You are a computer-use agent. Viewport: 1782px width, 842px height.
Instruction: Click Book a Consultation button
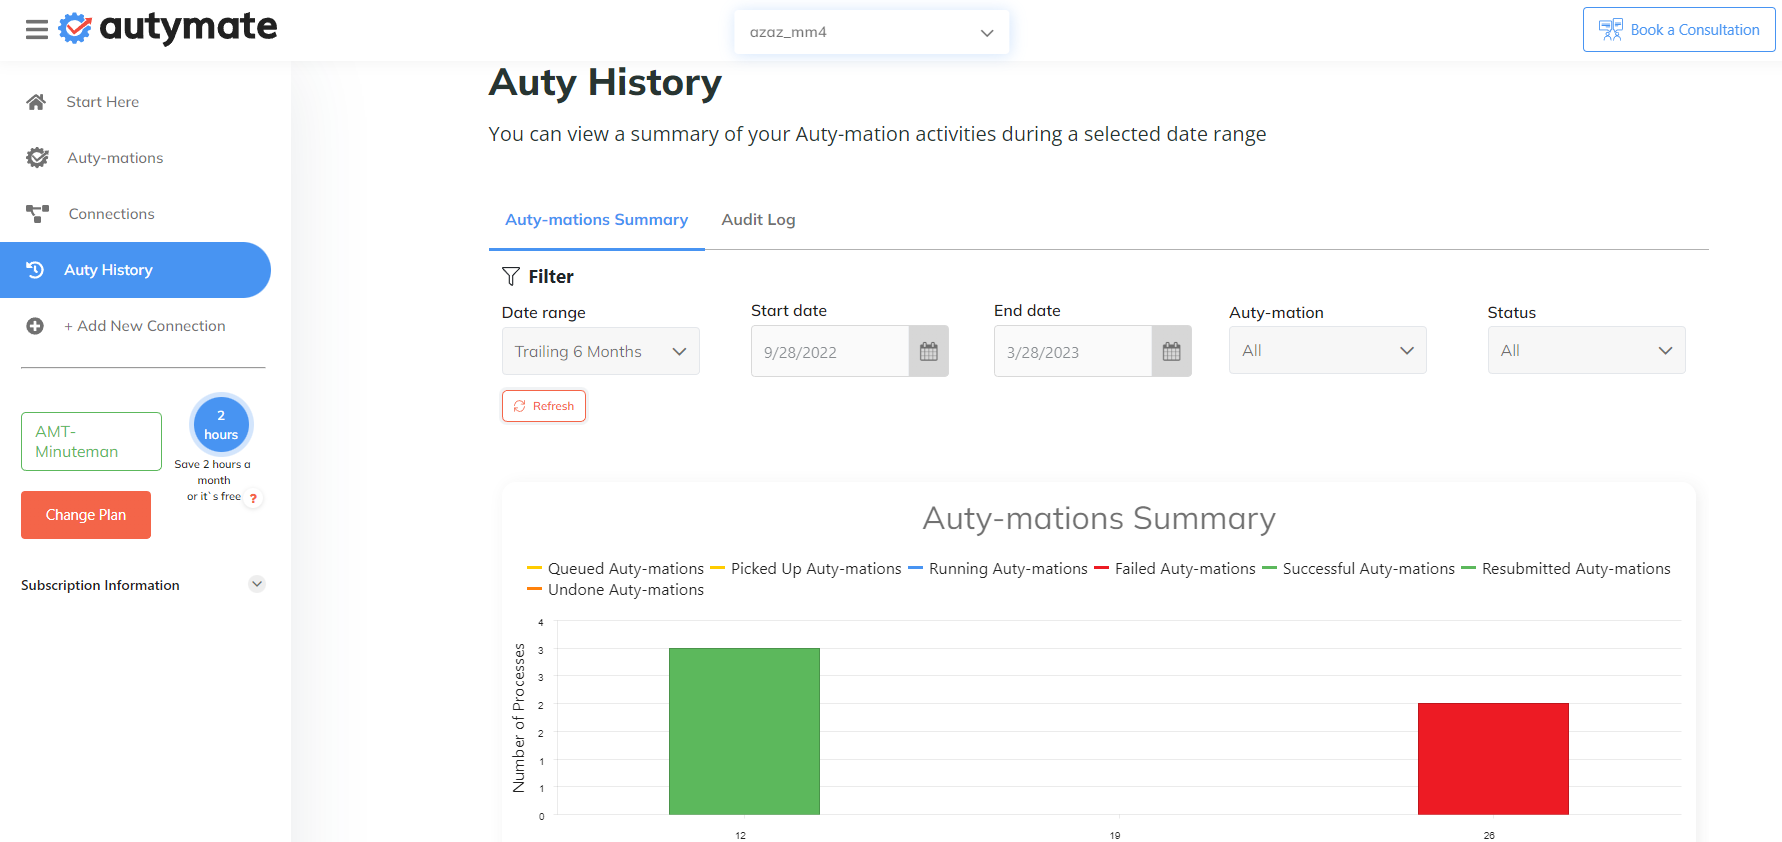coord(1679,30)
